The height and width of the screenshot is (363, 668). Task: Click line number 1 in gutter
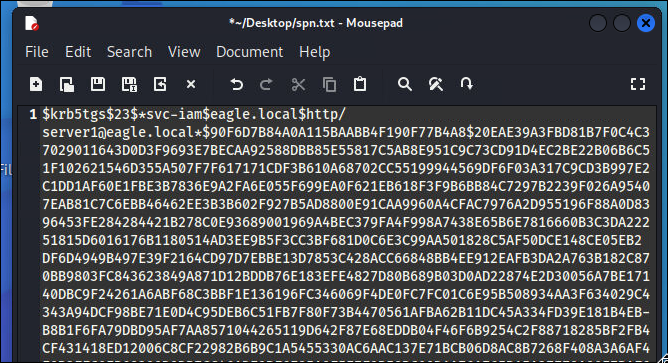pos(33,114)
